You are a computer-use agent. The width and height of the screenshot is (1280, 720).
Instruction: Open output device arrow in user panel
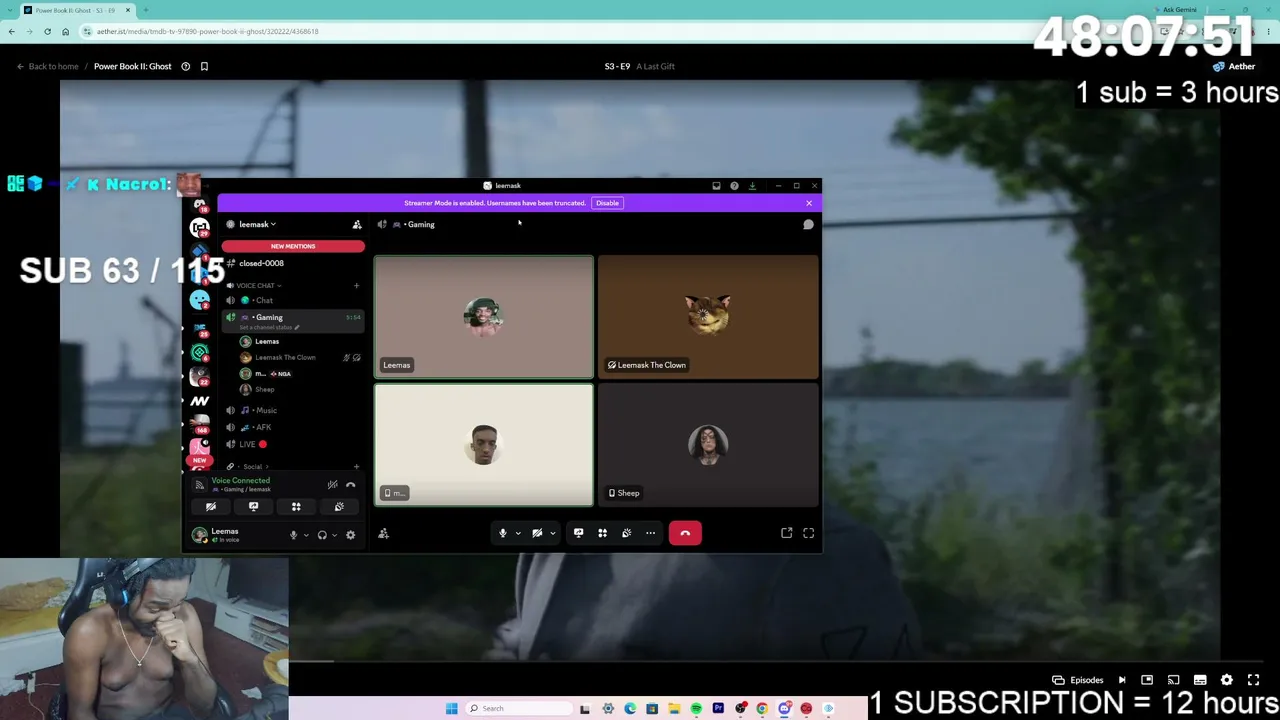click(334, 535)
